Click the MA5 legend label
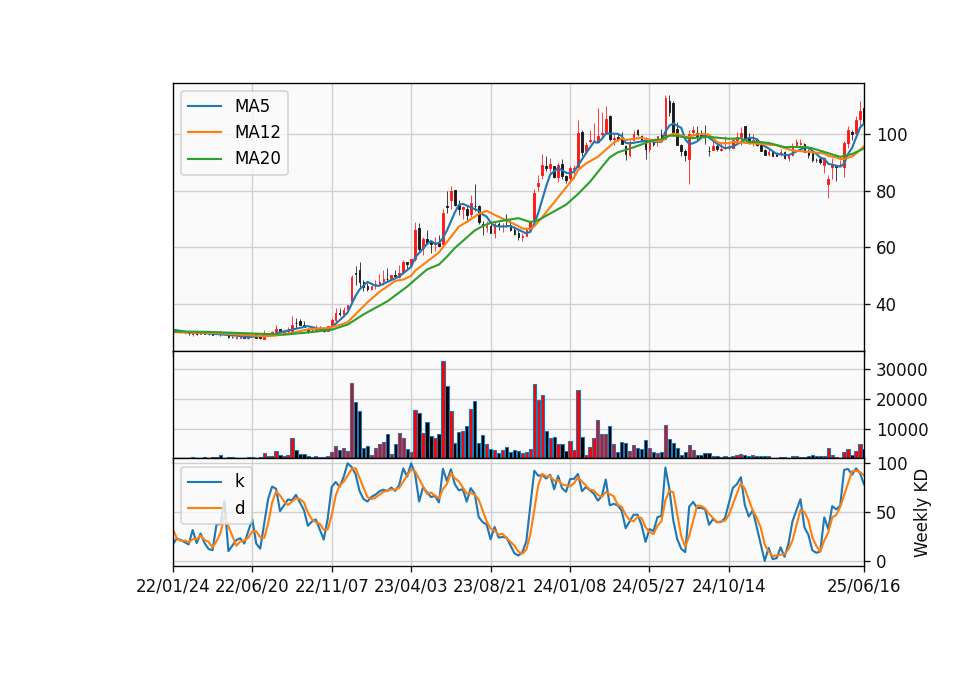960x690 pixels. click(x=252, y=106)
